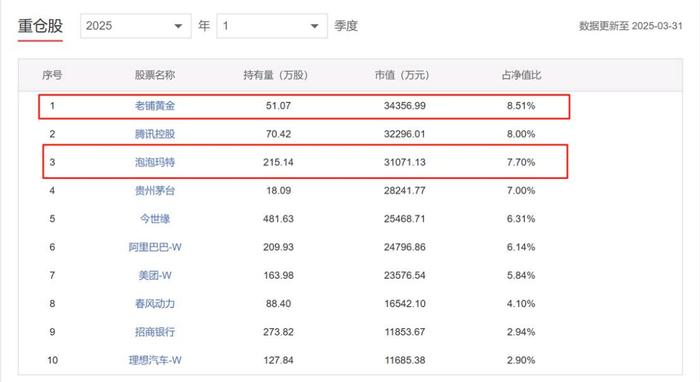Select the 重仓股 tab
Viewport: 700px width, 382px height.
click(40, 26)
